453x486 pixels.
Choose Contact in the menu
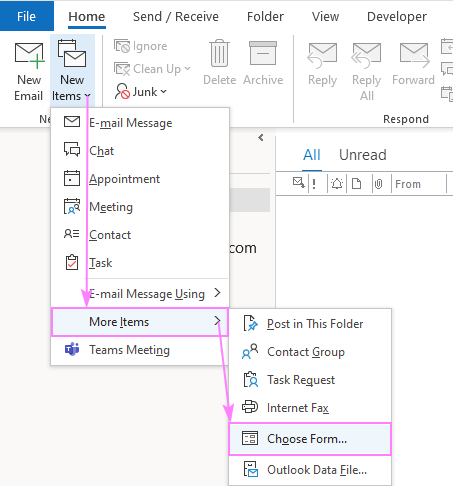click(x=140, y=235)
